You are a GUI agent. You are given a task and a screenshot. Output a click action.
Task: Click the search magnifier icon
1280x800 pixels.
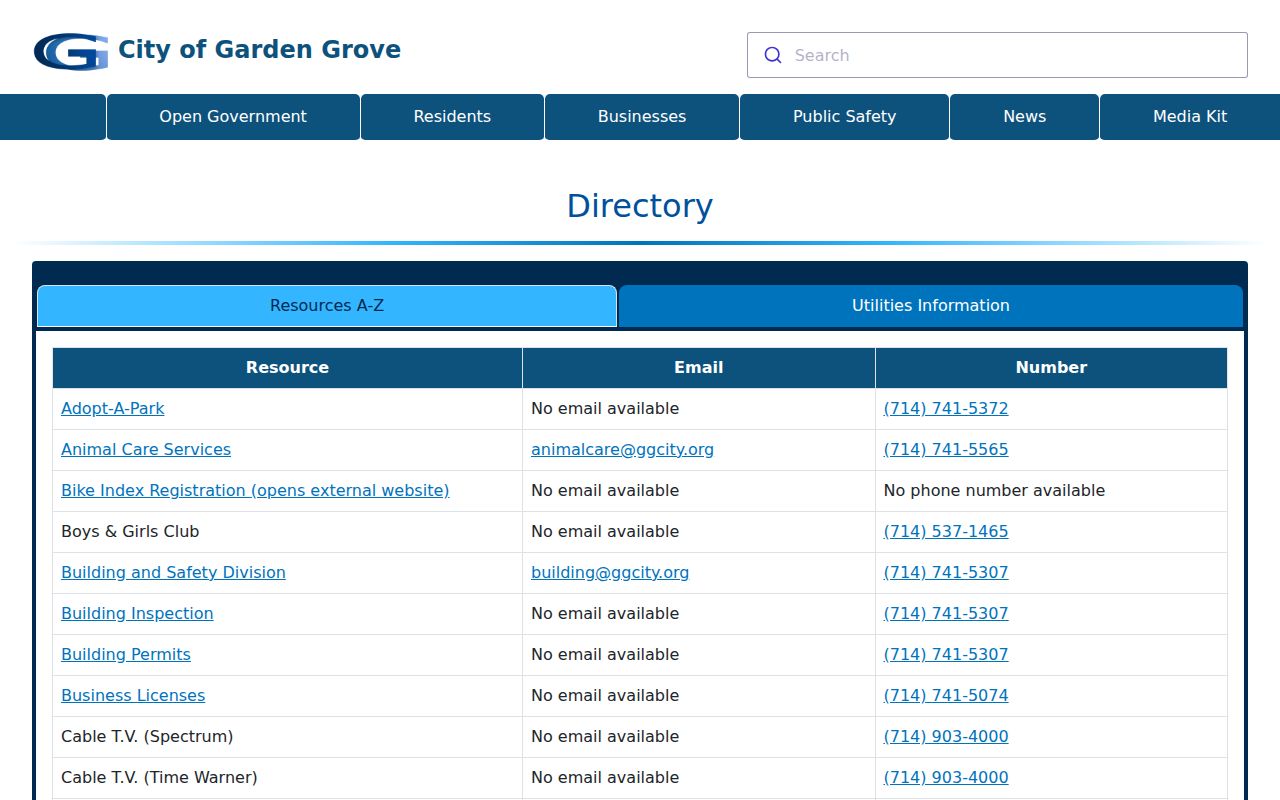pyautogui.click(x=773, y=55)
